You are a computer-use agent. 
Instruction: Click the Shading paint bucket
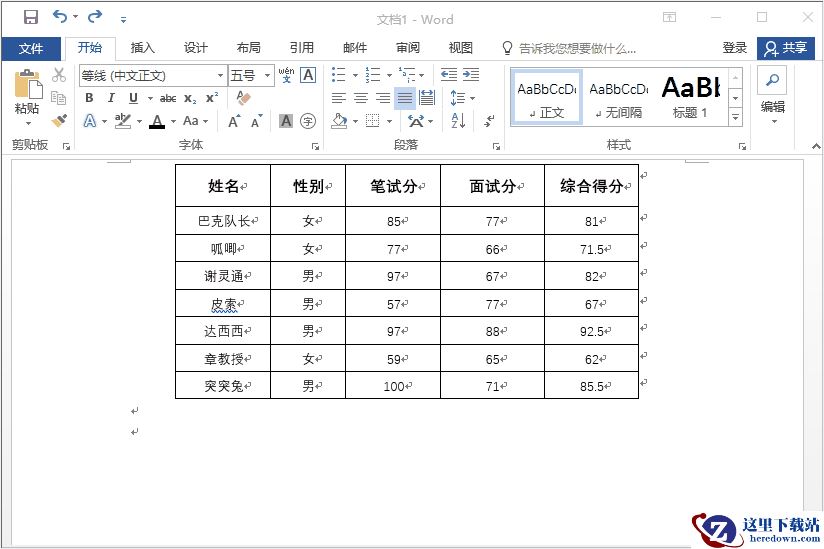tap(339, 121)
